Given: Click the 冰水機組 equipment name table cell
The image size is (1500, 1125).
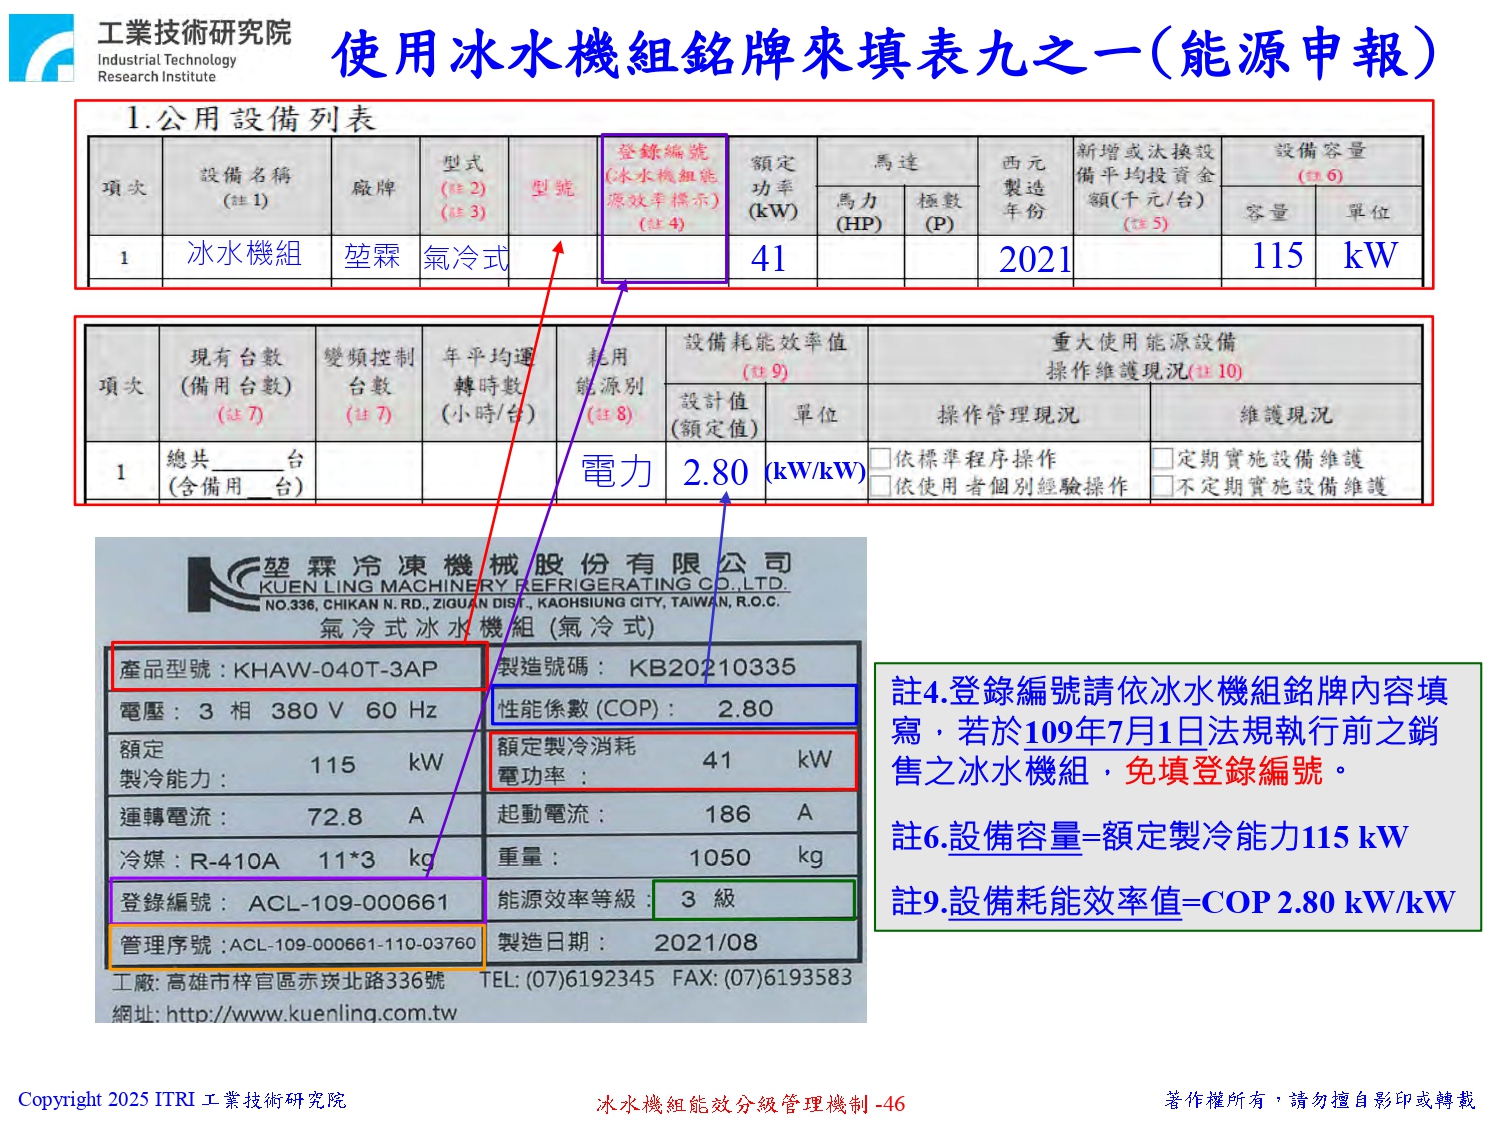Looking at the screenshot, I should click(x=246, y=255).
